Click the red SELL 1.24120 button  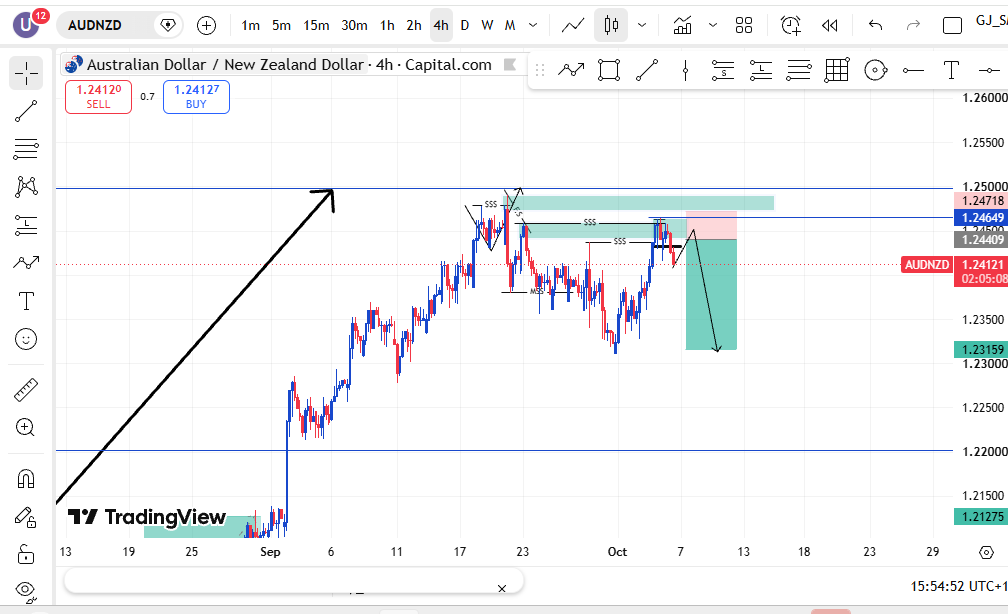(x=98, y=96)
